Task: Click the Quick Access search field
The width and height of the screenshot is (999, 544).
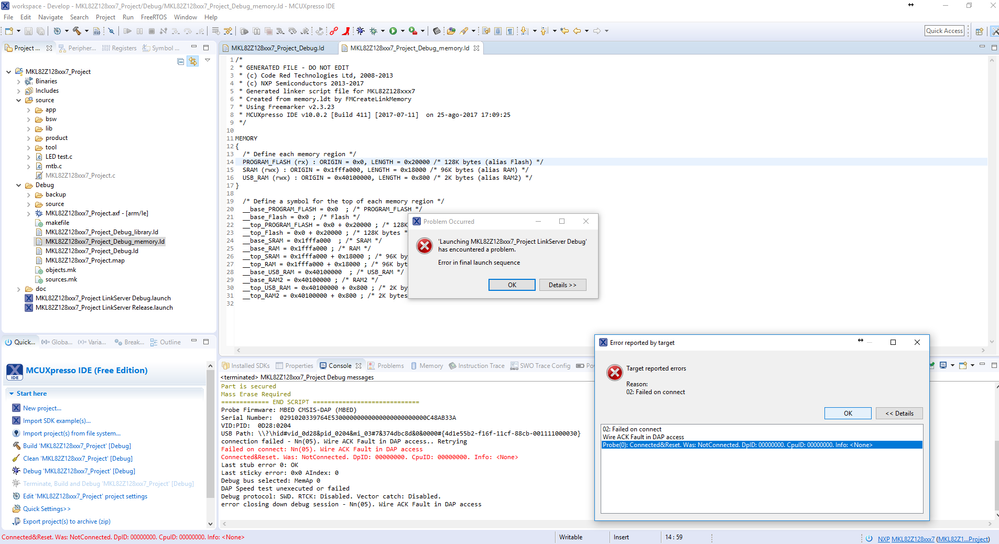Action: pos(944,31)
